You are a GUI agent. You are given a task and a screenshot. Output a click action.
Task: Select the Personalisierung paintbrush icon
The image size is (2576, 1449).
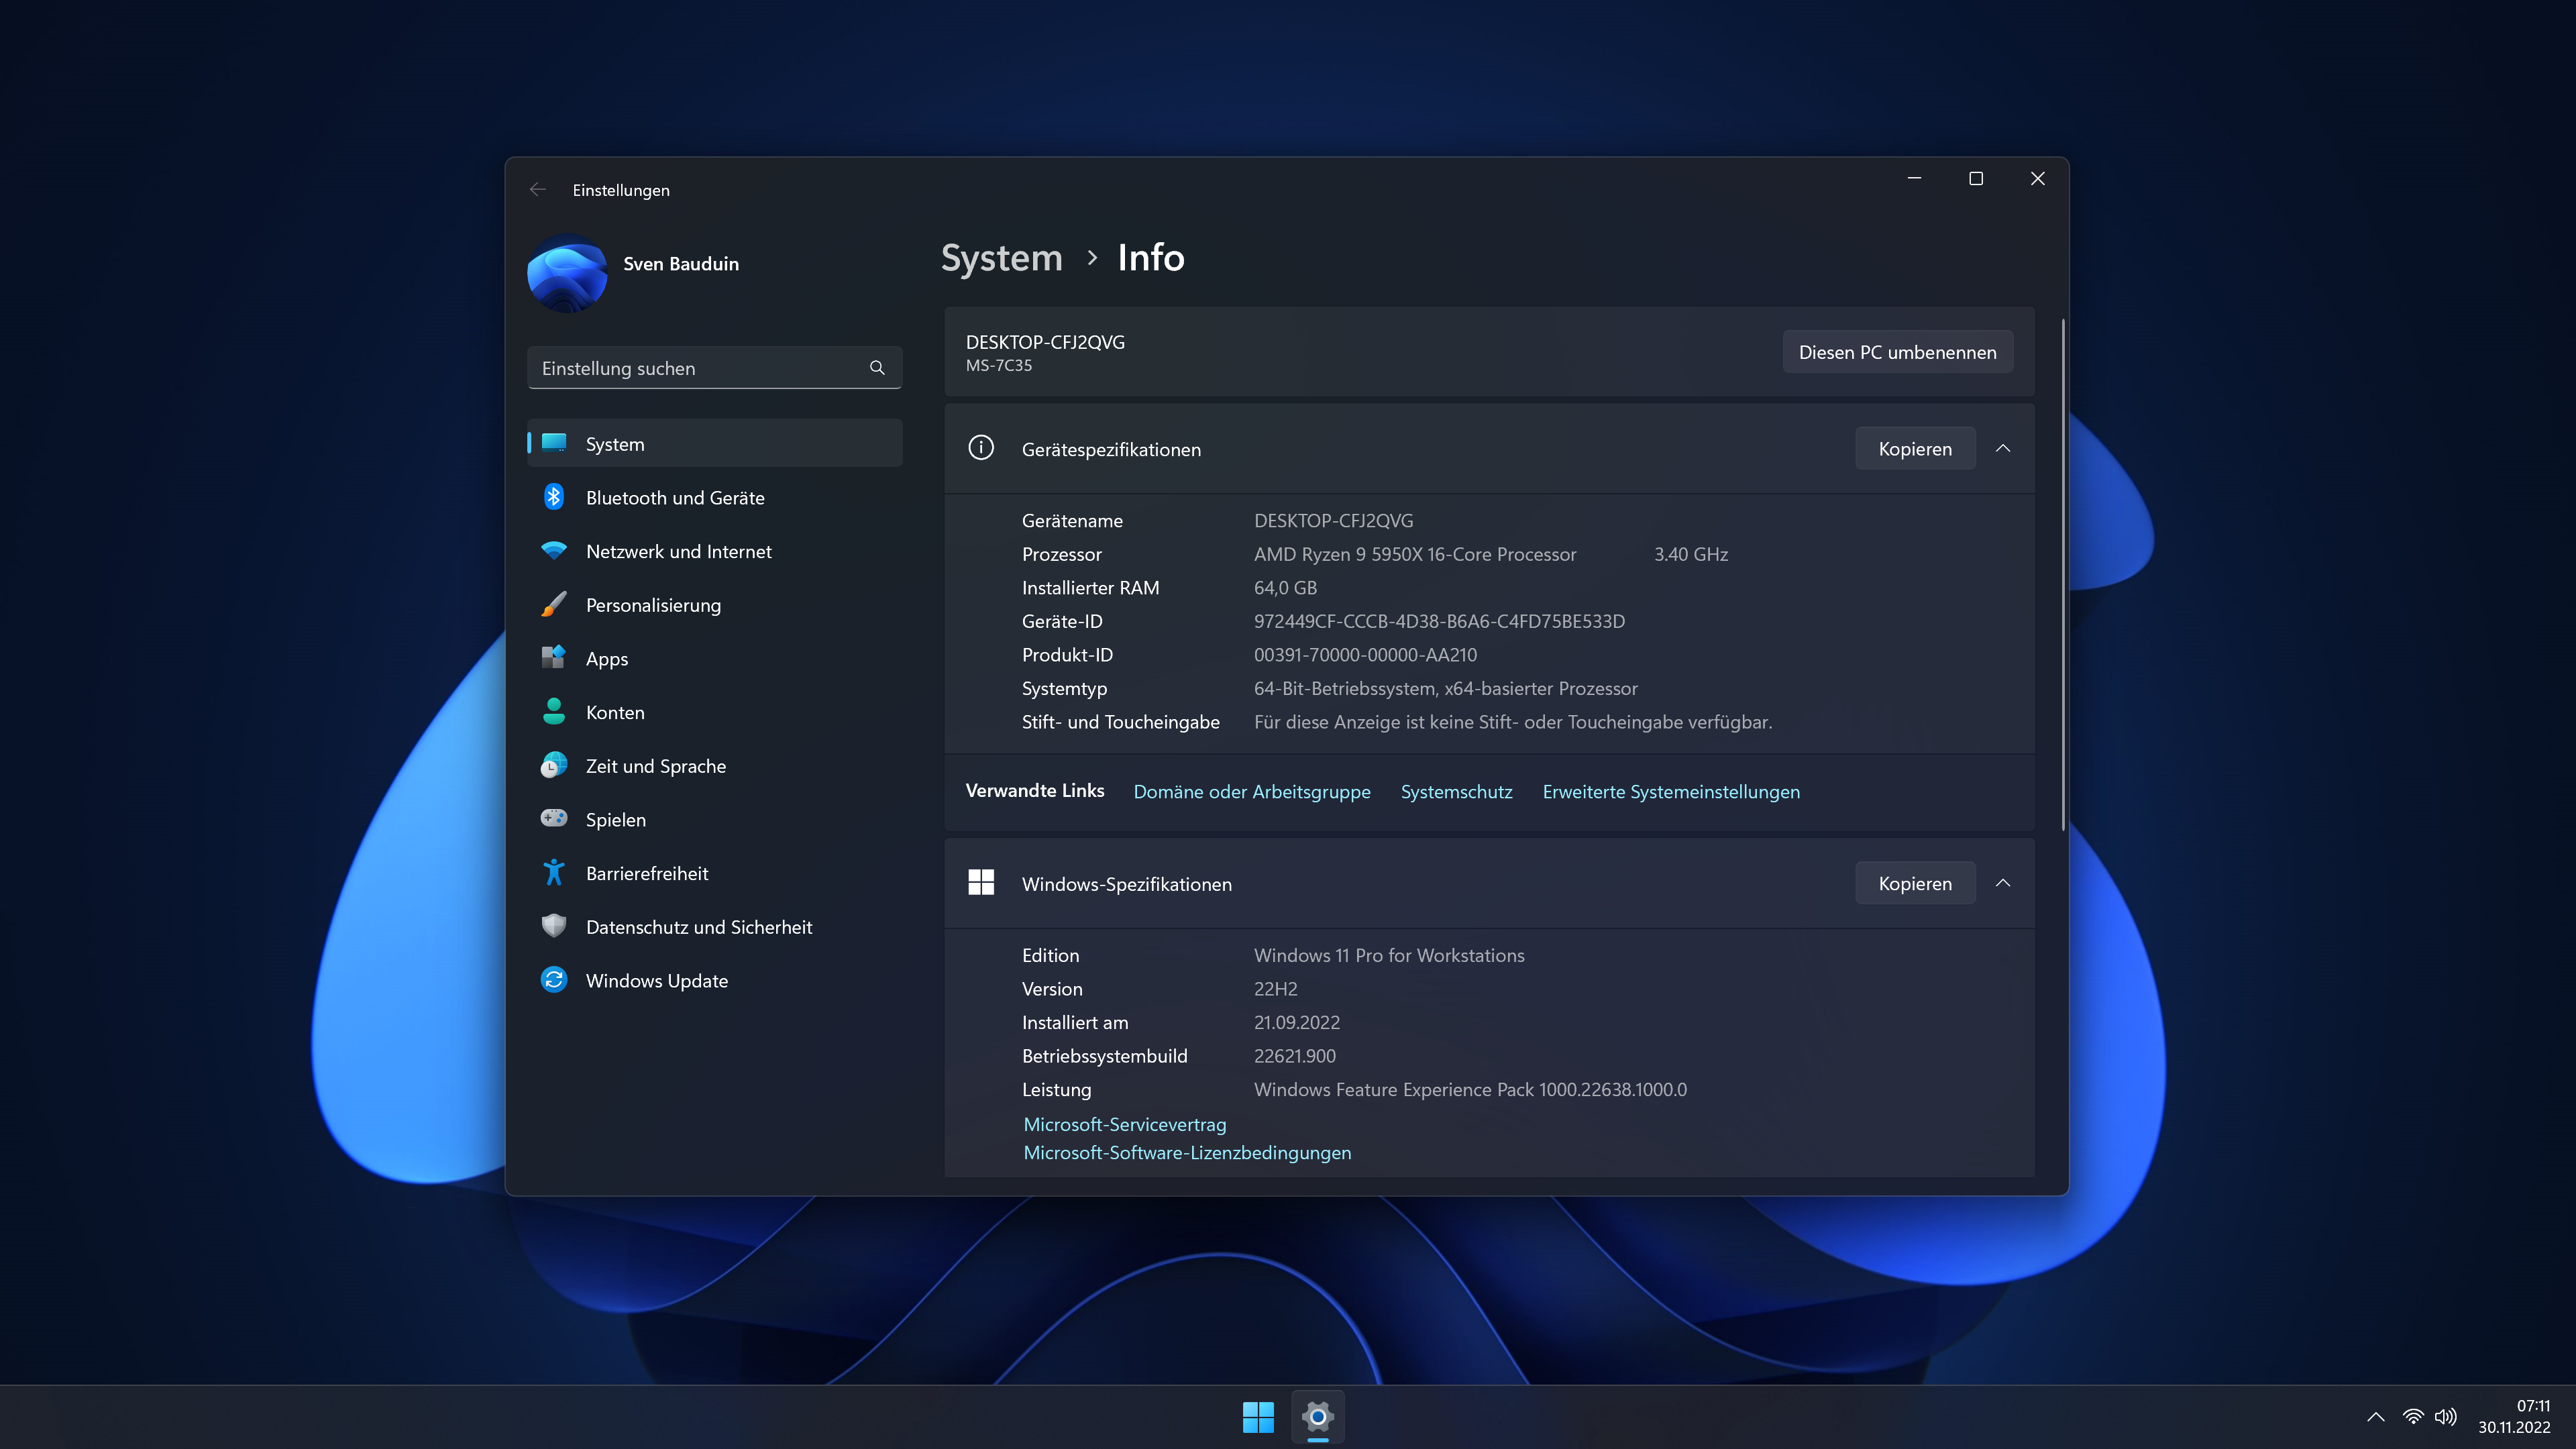pos(553,605)
